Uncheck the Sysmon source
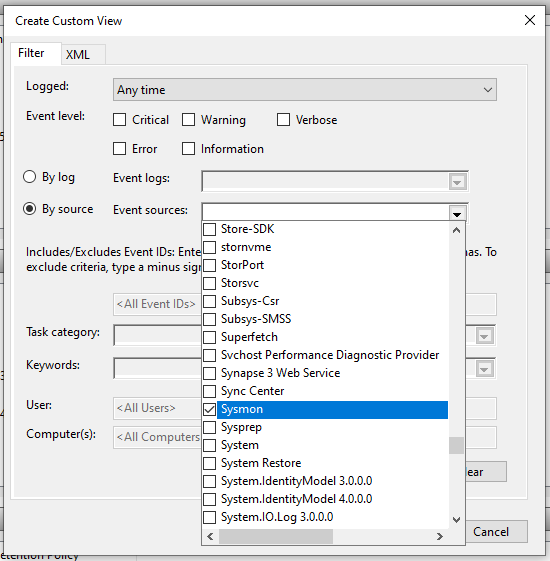This screenshot has width=550, height=561. (x=210, y=409)
